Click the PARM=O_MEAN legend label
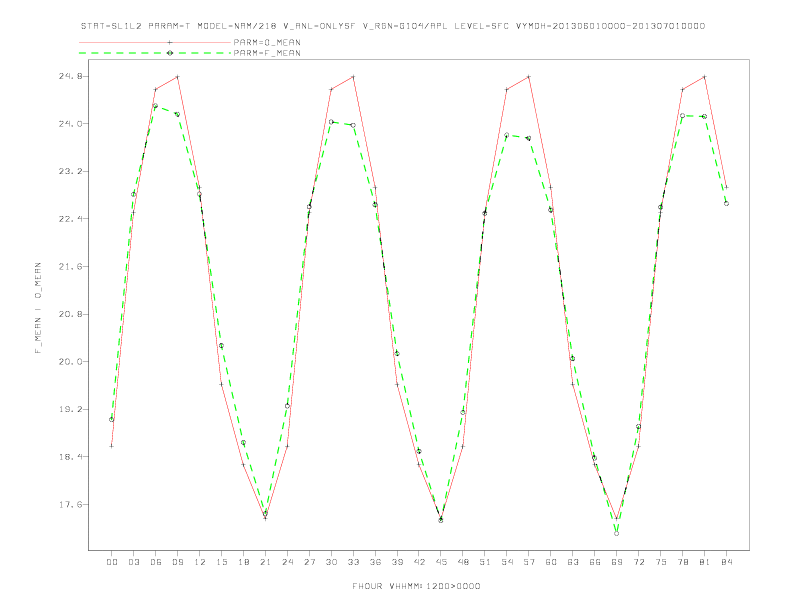The height and width of the screenshot is (612, 792). coord(267,42)
